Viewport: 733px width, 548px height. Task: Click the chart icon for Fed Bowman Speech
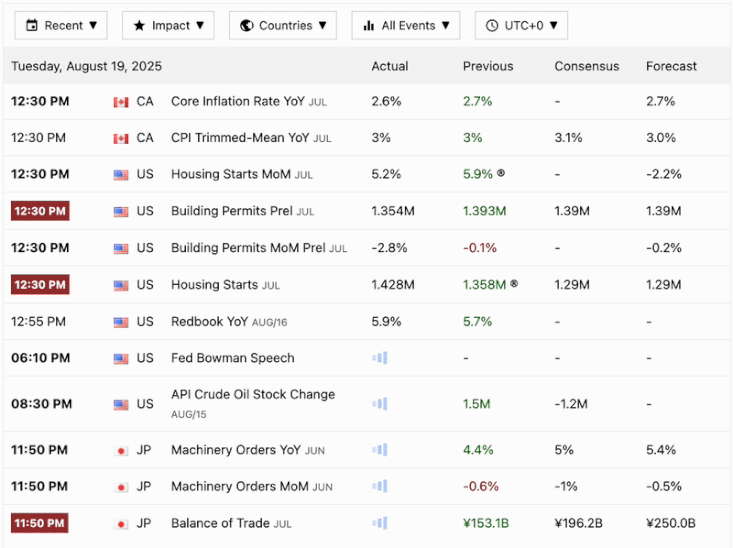pos(379,358)
